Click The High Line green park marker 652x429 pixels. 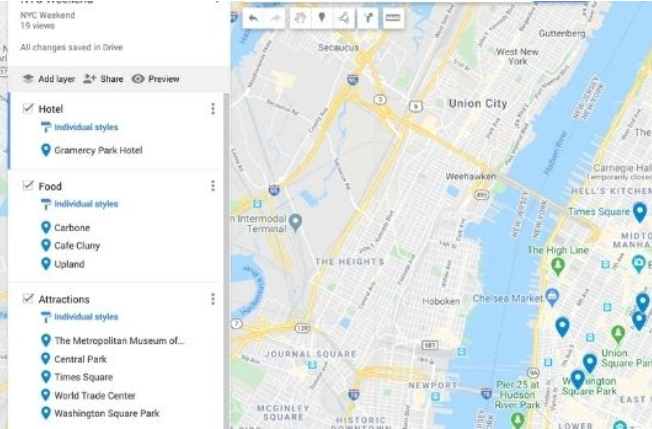[558, 266]
